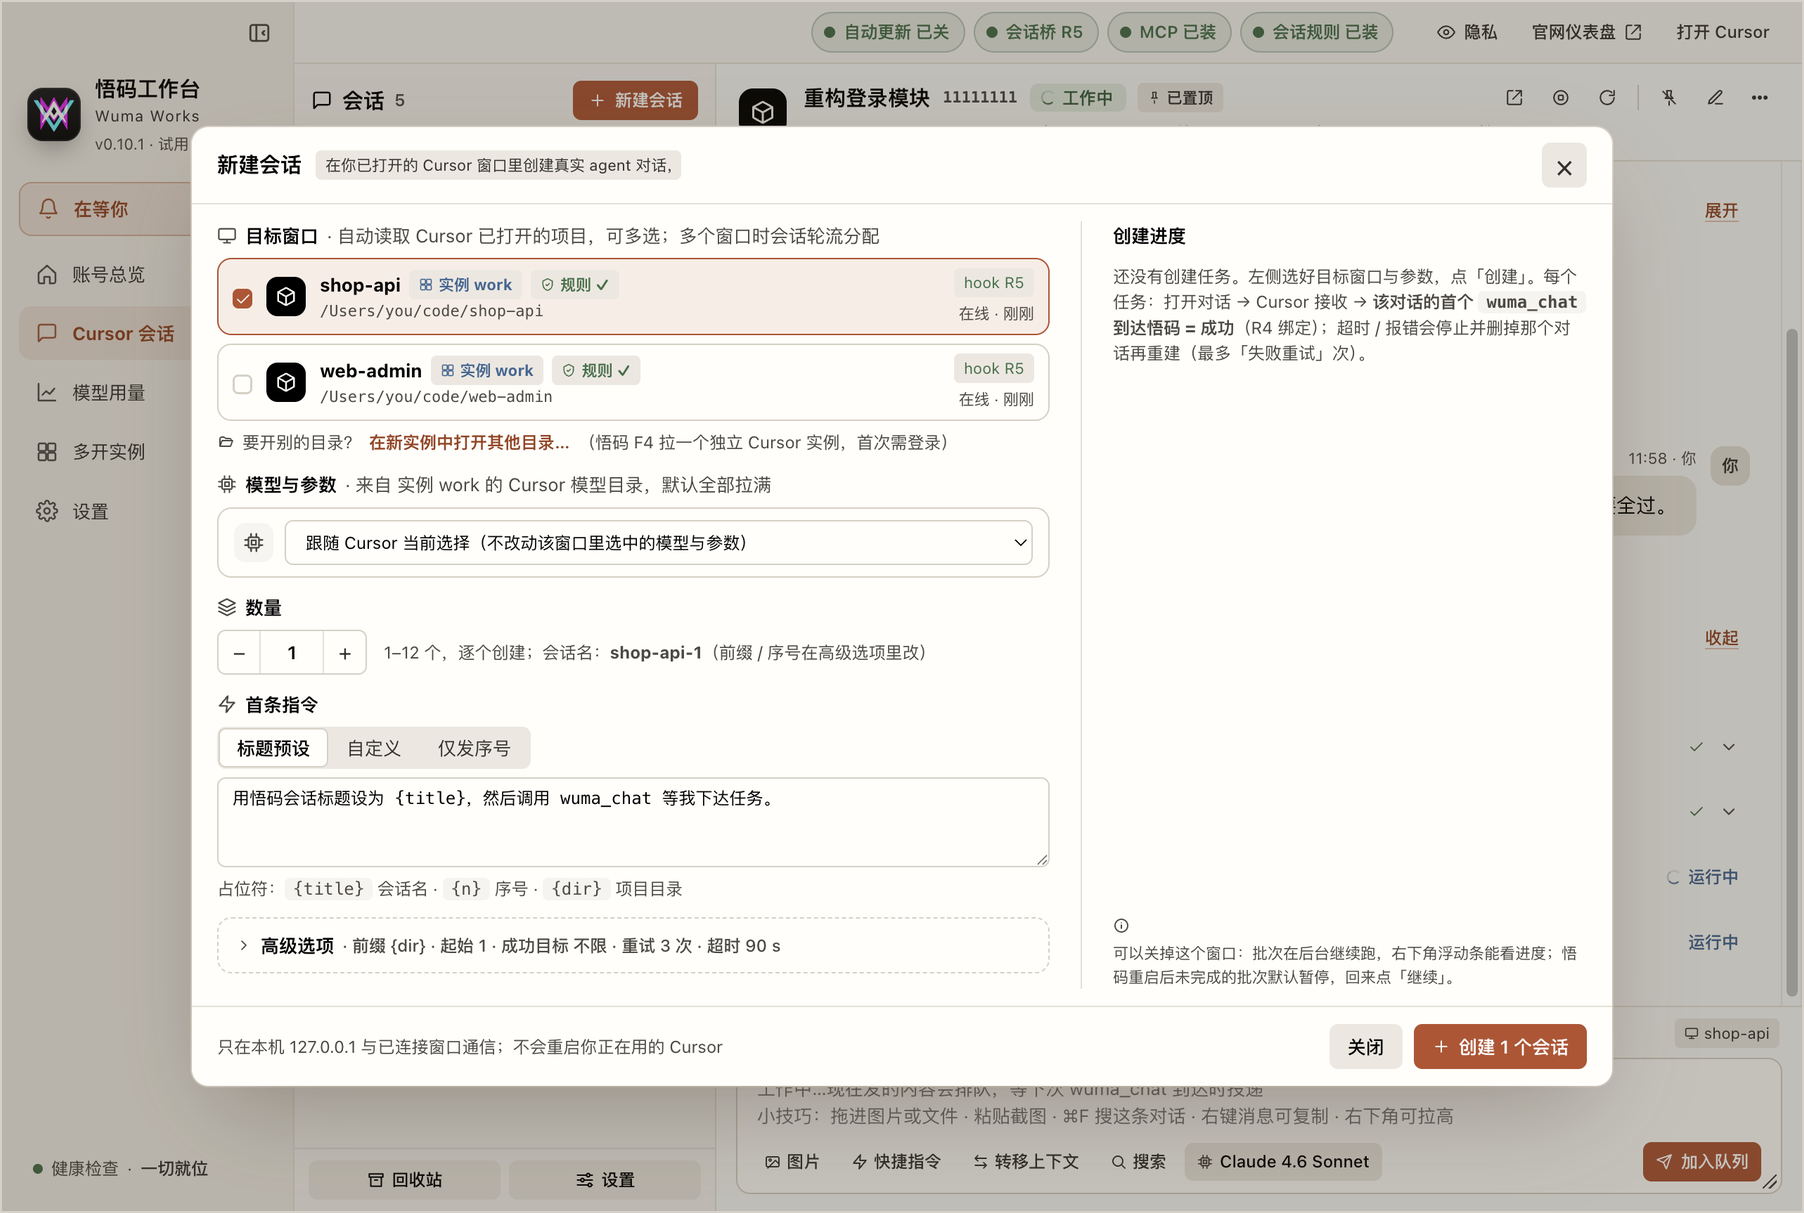This screenshot has height=1213, width=1804.
Task: Open 官网仪表盘 external link
Action: (1586, 32)
